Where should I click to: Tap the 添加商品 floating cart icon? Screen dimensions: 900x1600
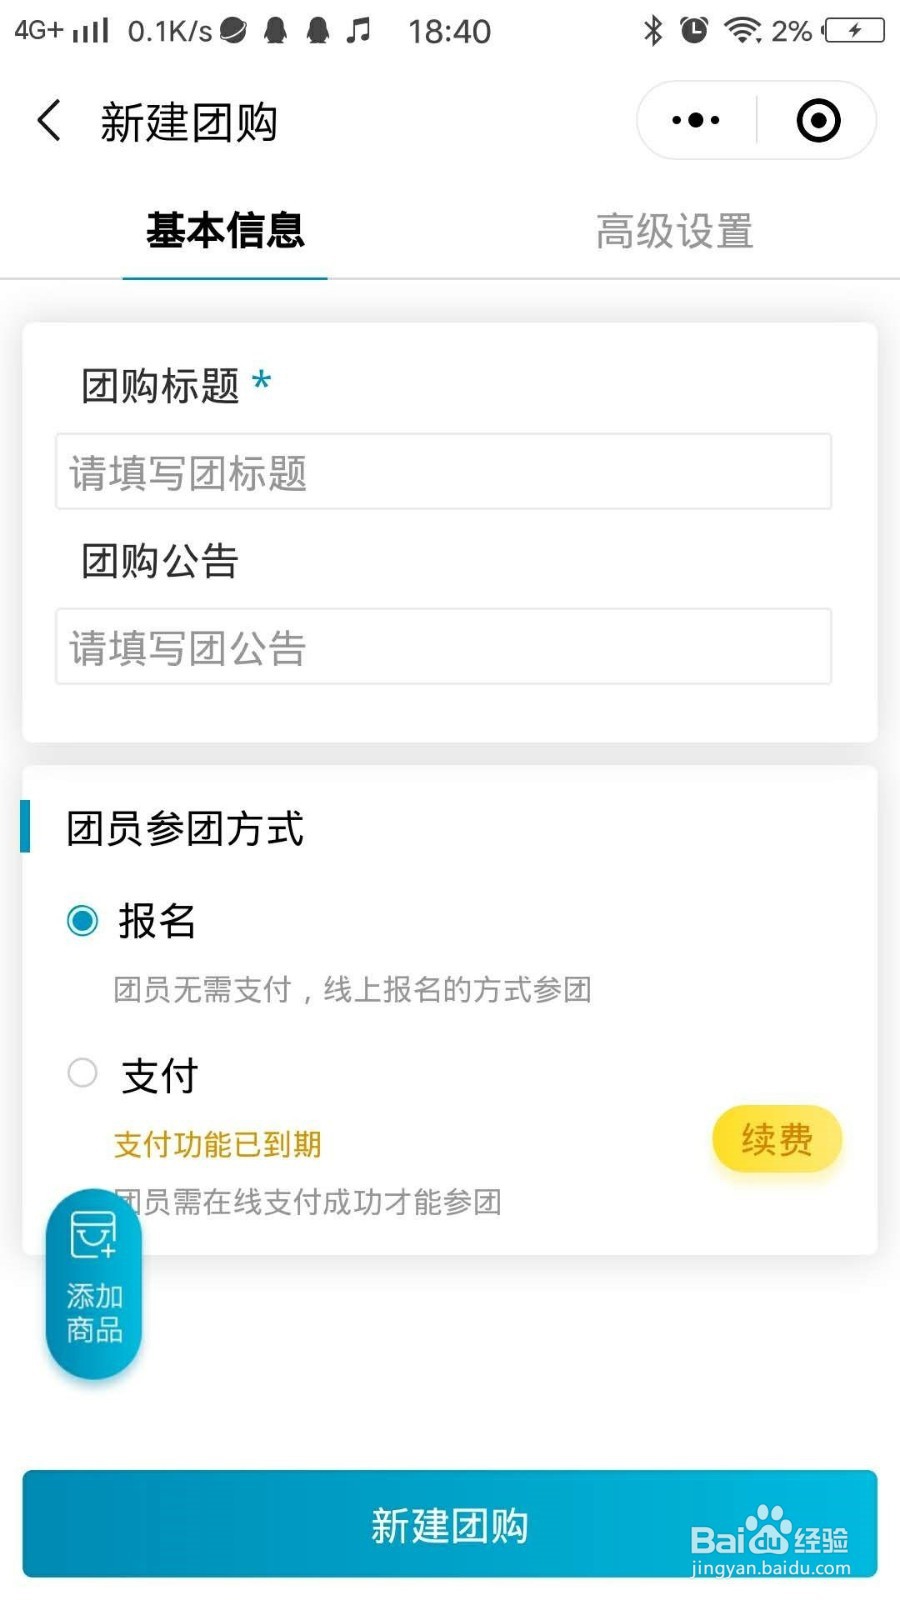pyautogui.click(x=94, y=1283)
